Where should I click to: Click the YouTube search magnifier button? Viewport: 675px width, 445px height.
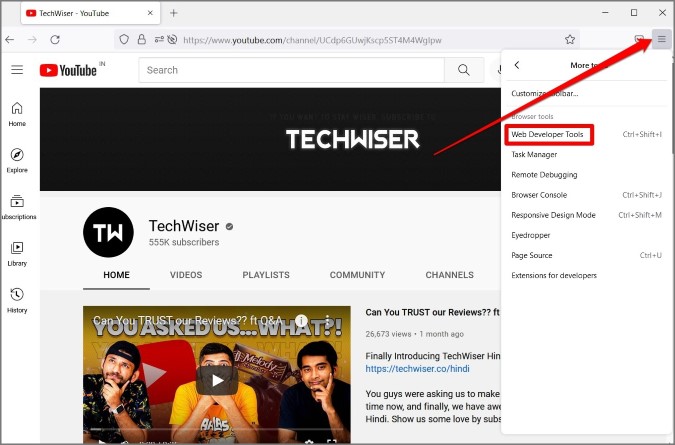pos(464,70)
